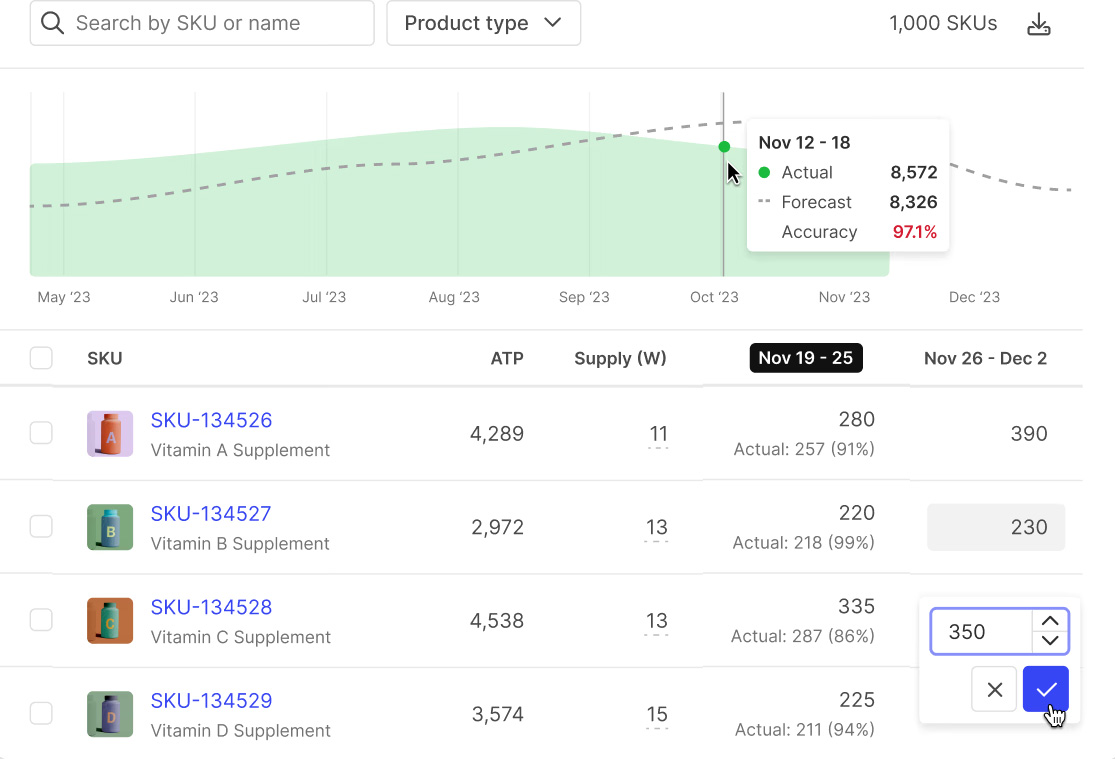
Task: Increase forecast value with up arrow
Action: 1050,621
